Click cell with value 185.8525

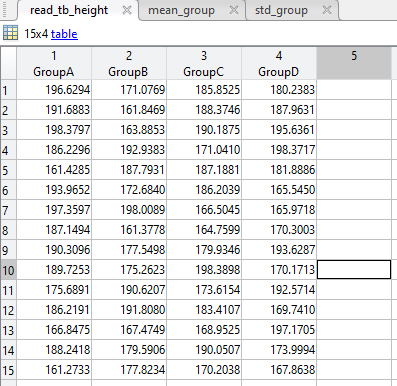pos(204,90)
